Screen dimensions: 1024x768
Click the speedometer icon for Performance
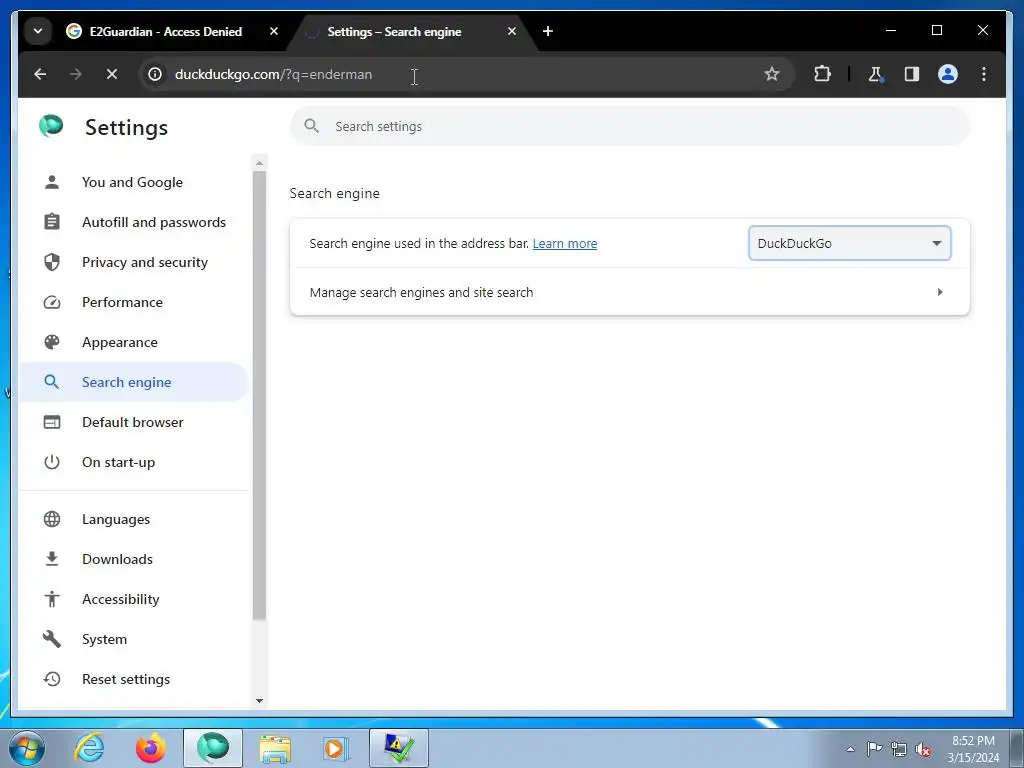(x=52, y=302)
